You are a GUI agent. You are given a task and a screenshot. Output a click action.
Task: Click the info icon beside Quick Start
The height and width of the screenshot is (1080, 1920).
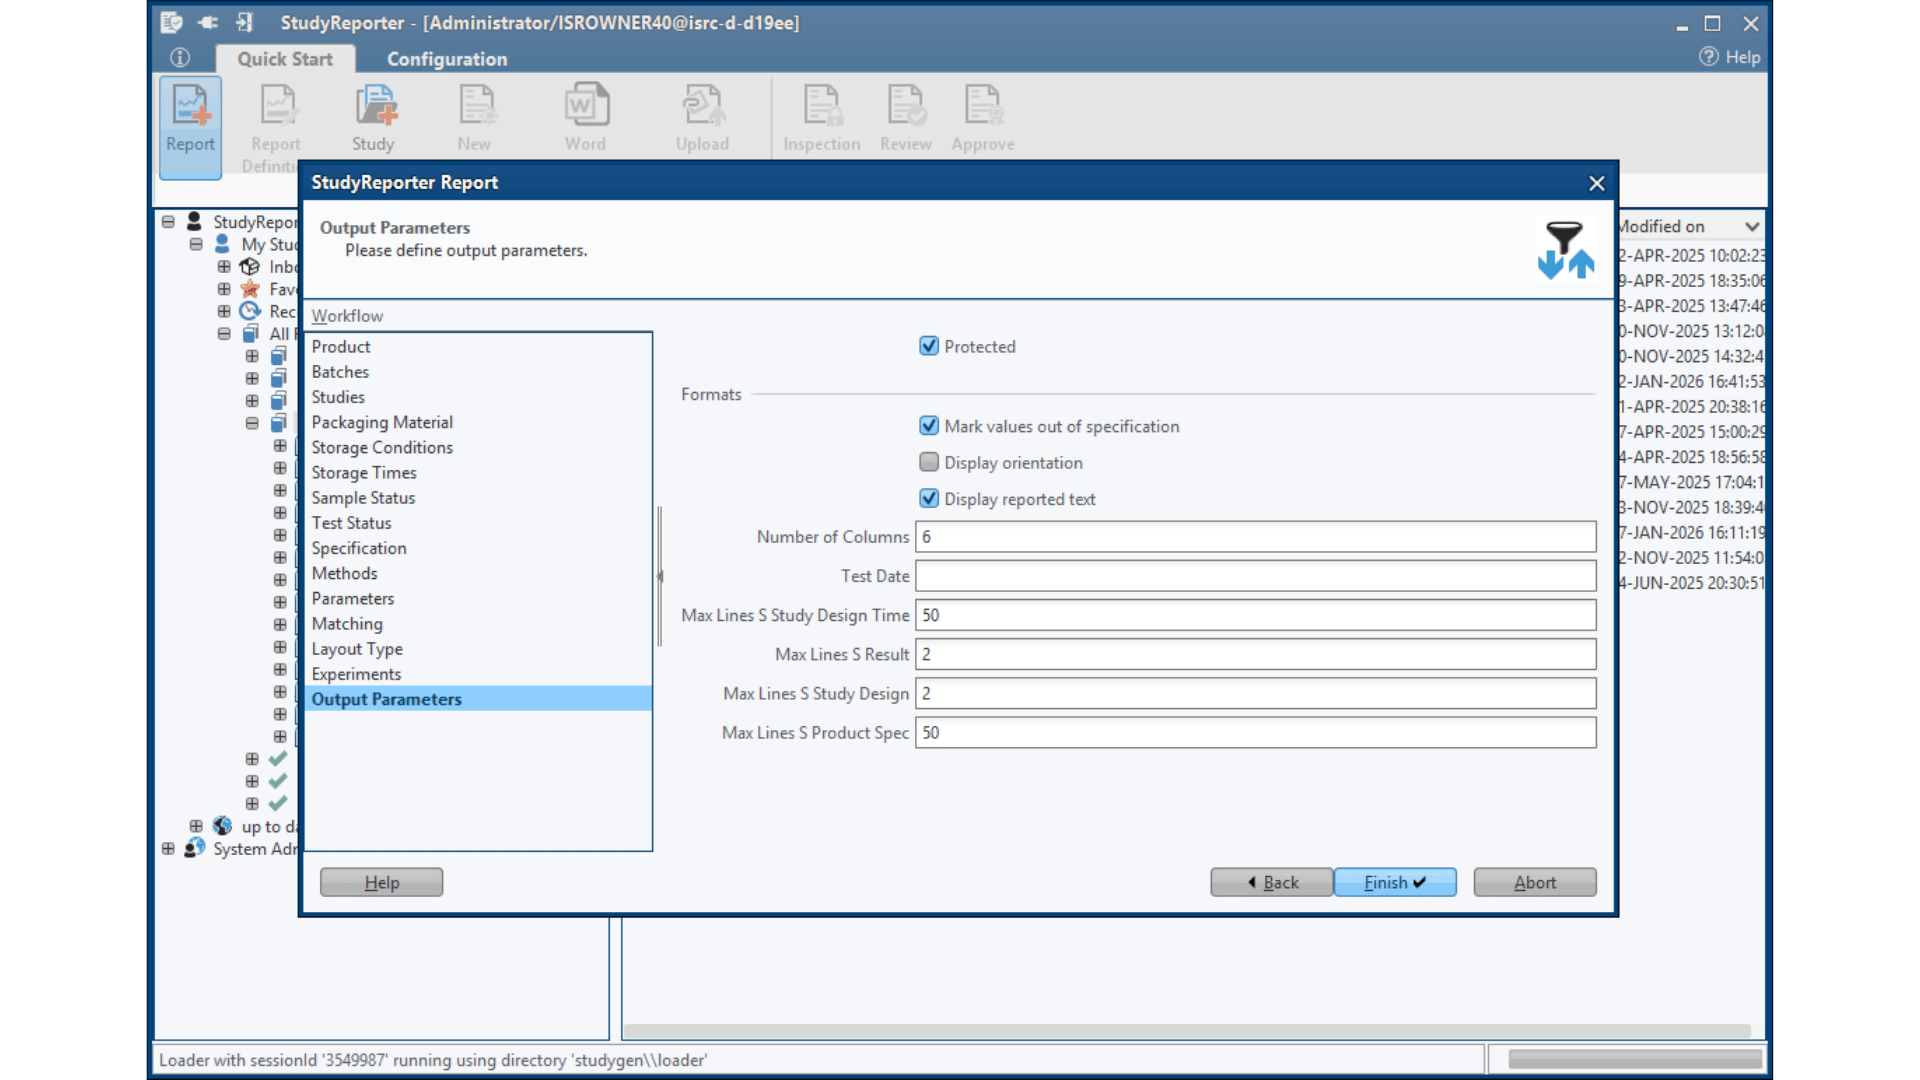click(x=180, y=58)
